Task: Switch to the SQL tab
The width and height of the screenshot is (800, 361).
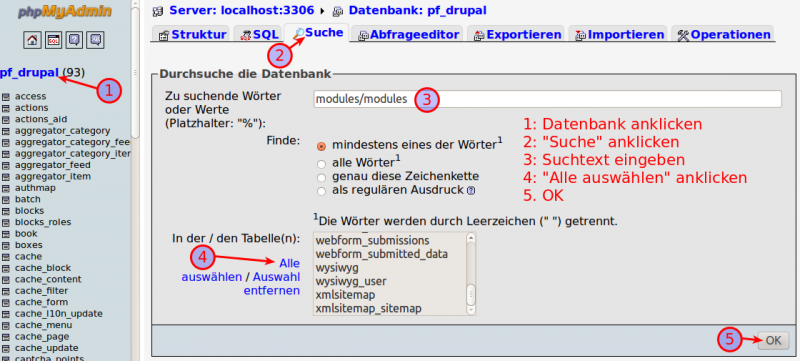Action: (x=259, y=34)
